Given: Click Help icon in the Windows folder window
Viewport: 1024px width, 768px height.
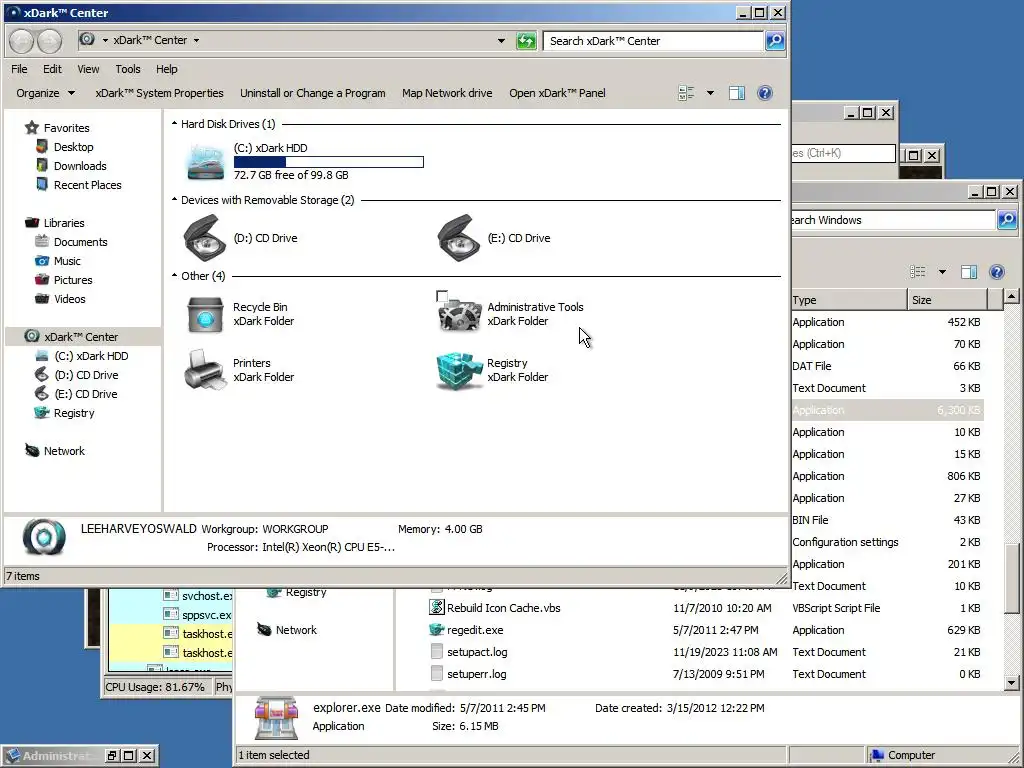Looking at the screenshot, I should pyautogui.click(x=997, y=272).
